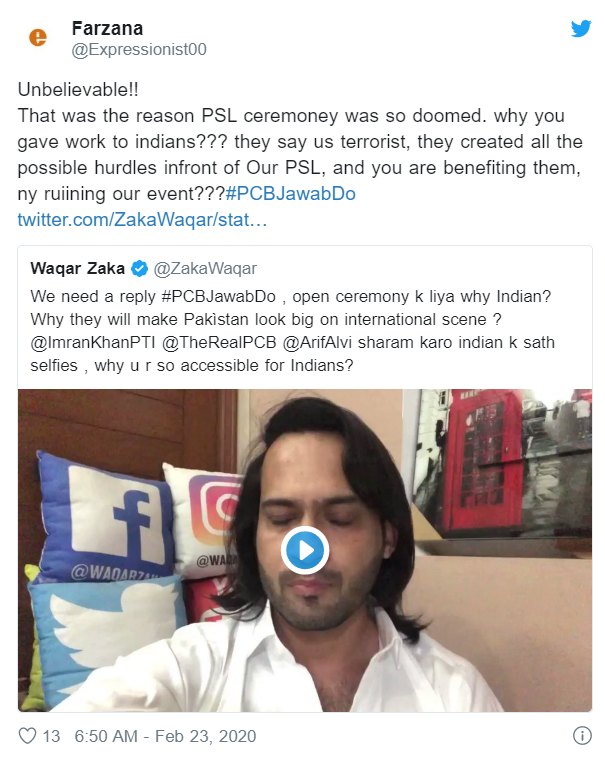Click the Twitter bird logo
This screenshot has height=761, width=605.
581,29
